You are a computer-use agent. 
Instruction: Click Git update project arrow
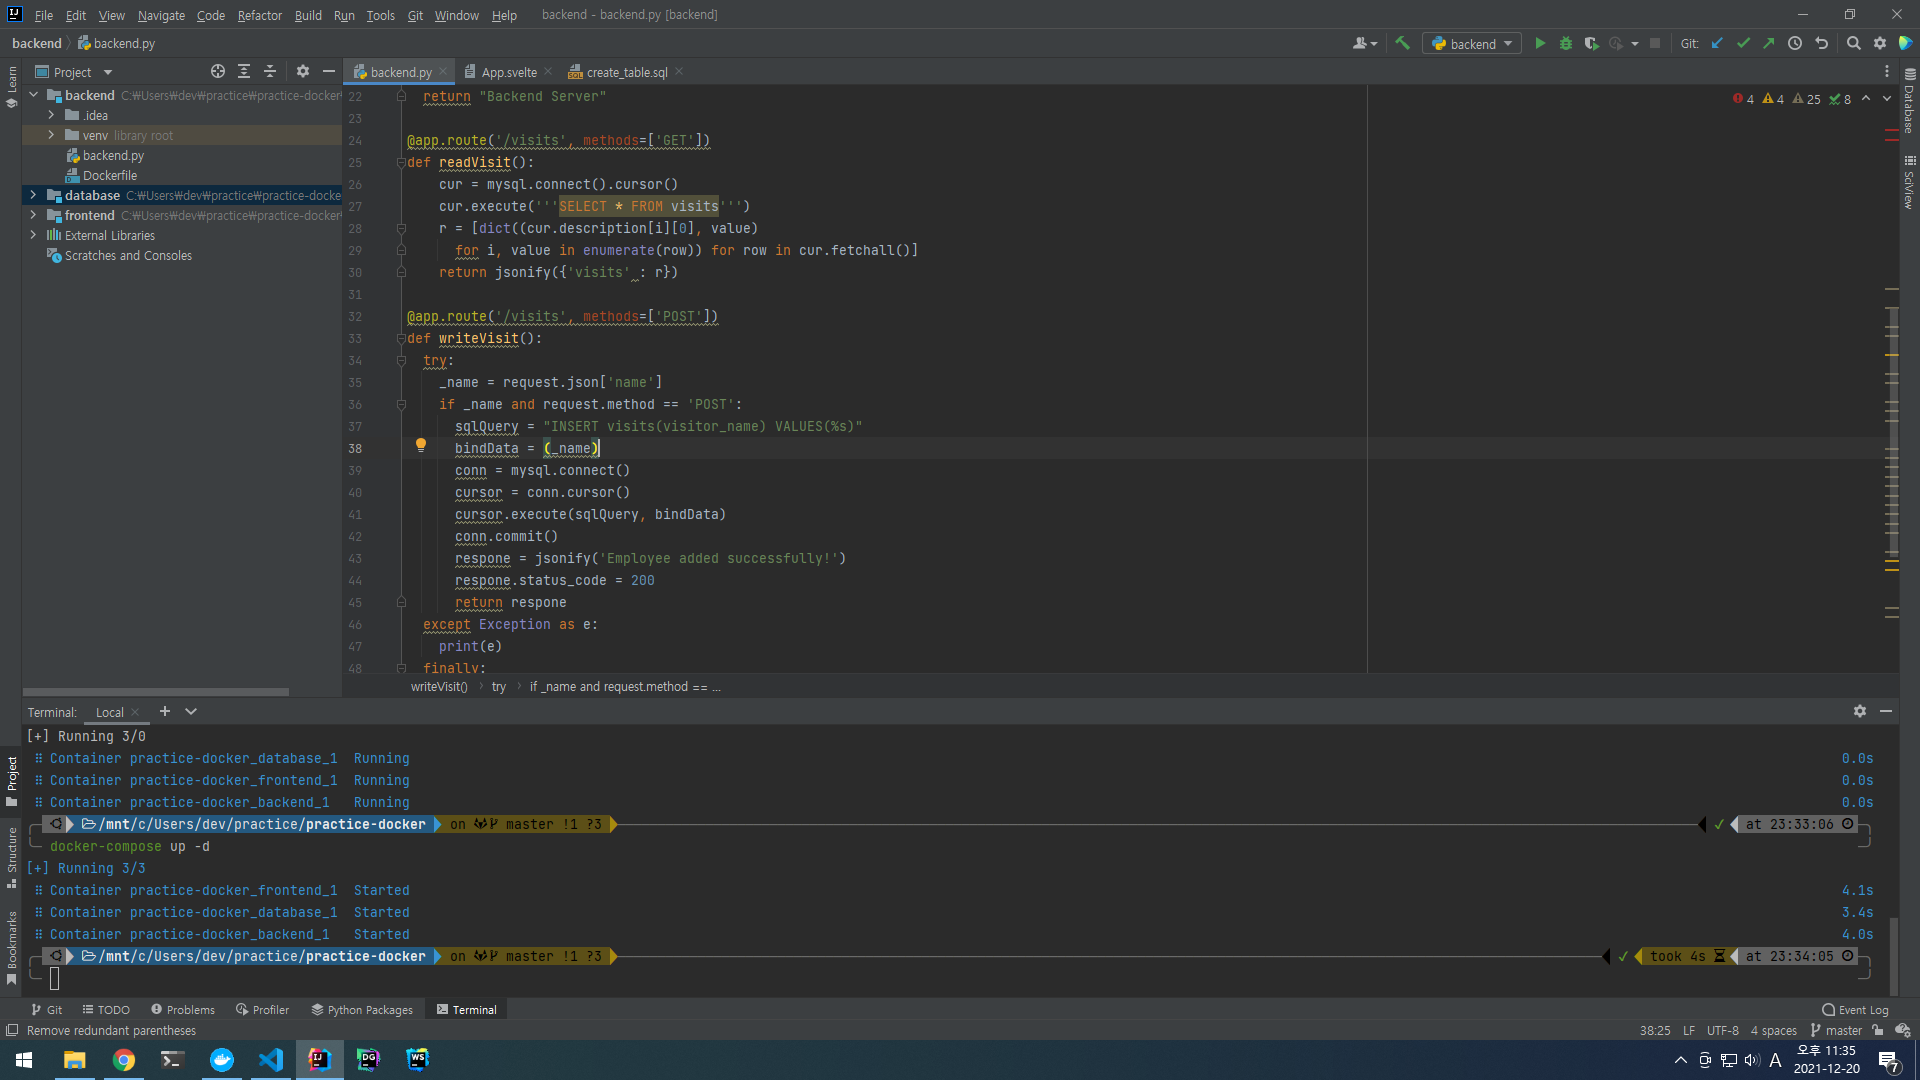[1717, 43]
